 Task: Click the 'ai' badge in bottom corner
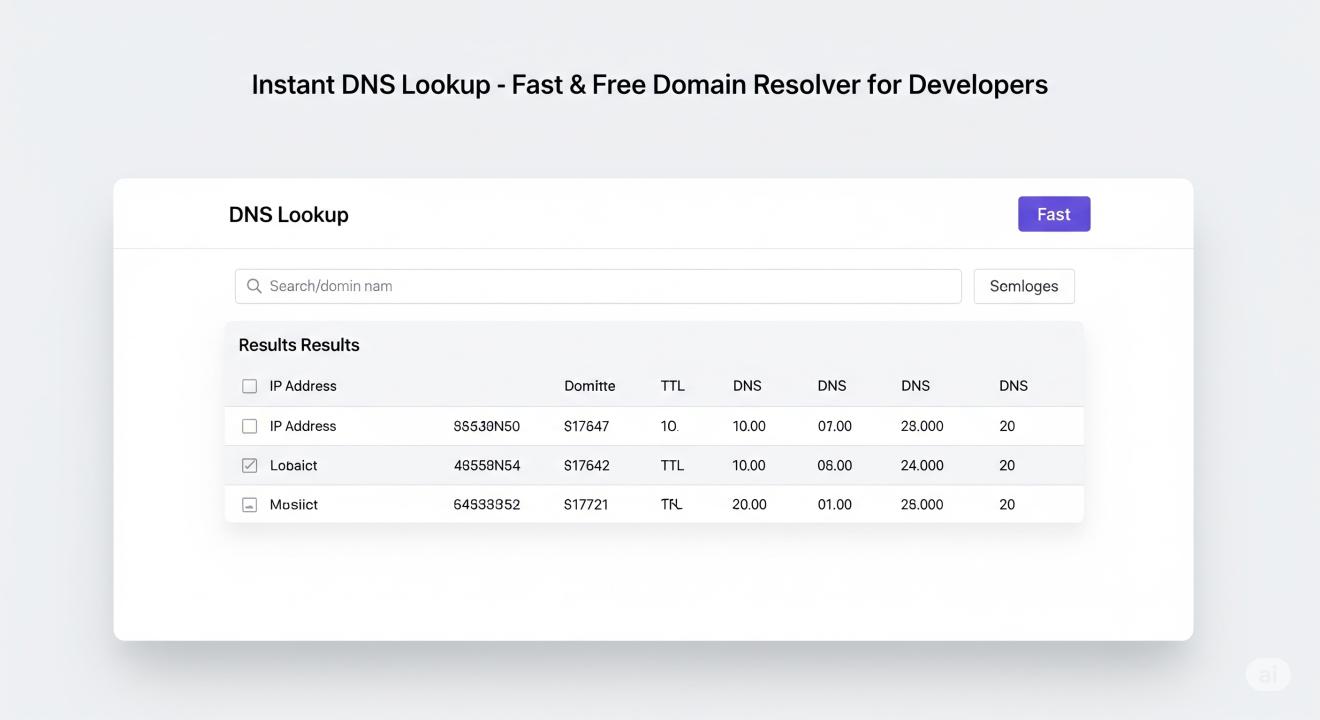pyautogui.click(x=1267, y=675)
